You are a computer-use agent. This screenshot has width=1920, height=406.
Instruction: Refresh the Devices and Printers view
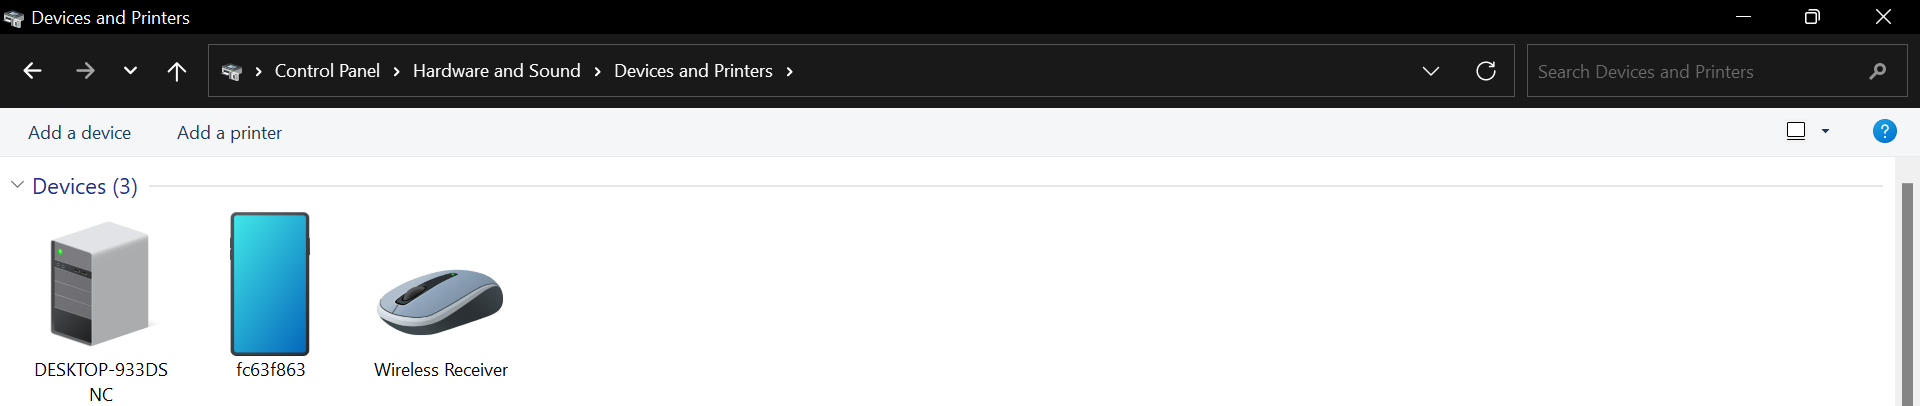pos(1486,71)
